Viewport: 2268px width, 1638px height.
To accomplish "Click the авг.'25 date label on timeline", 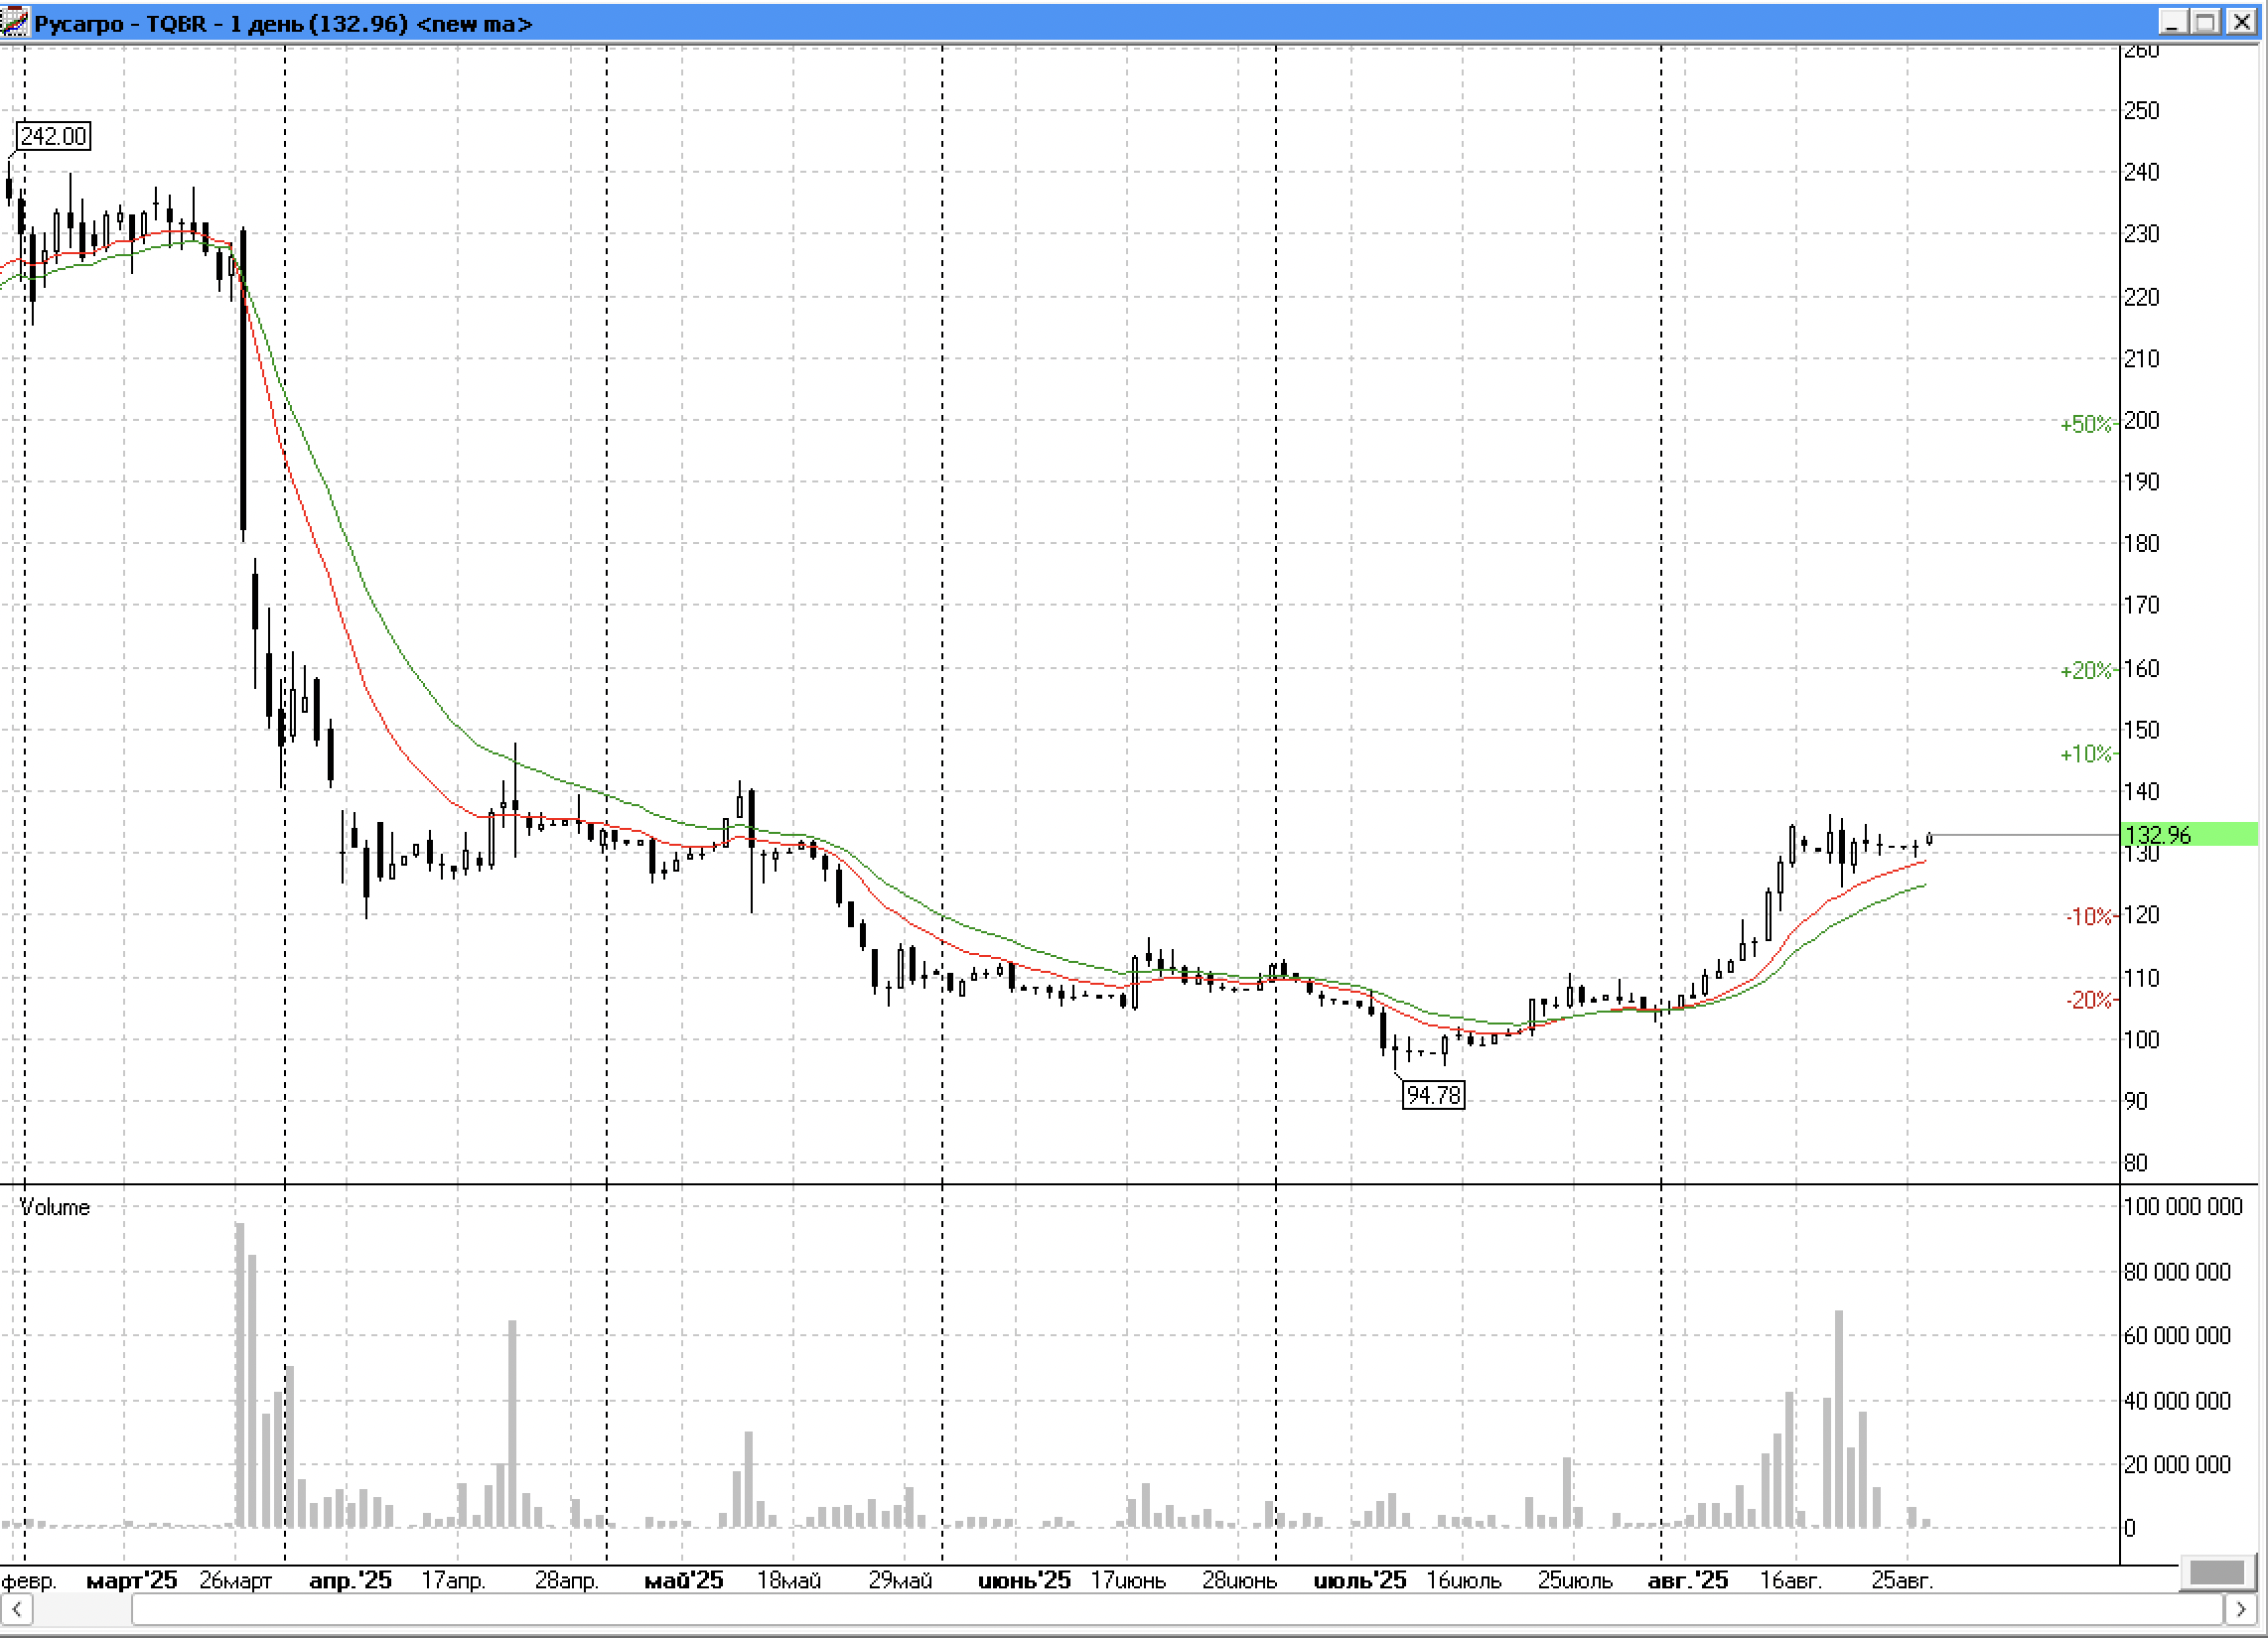I will tap(1687, 1580).
